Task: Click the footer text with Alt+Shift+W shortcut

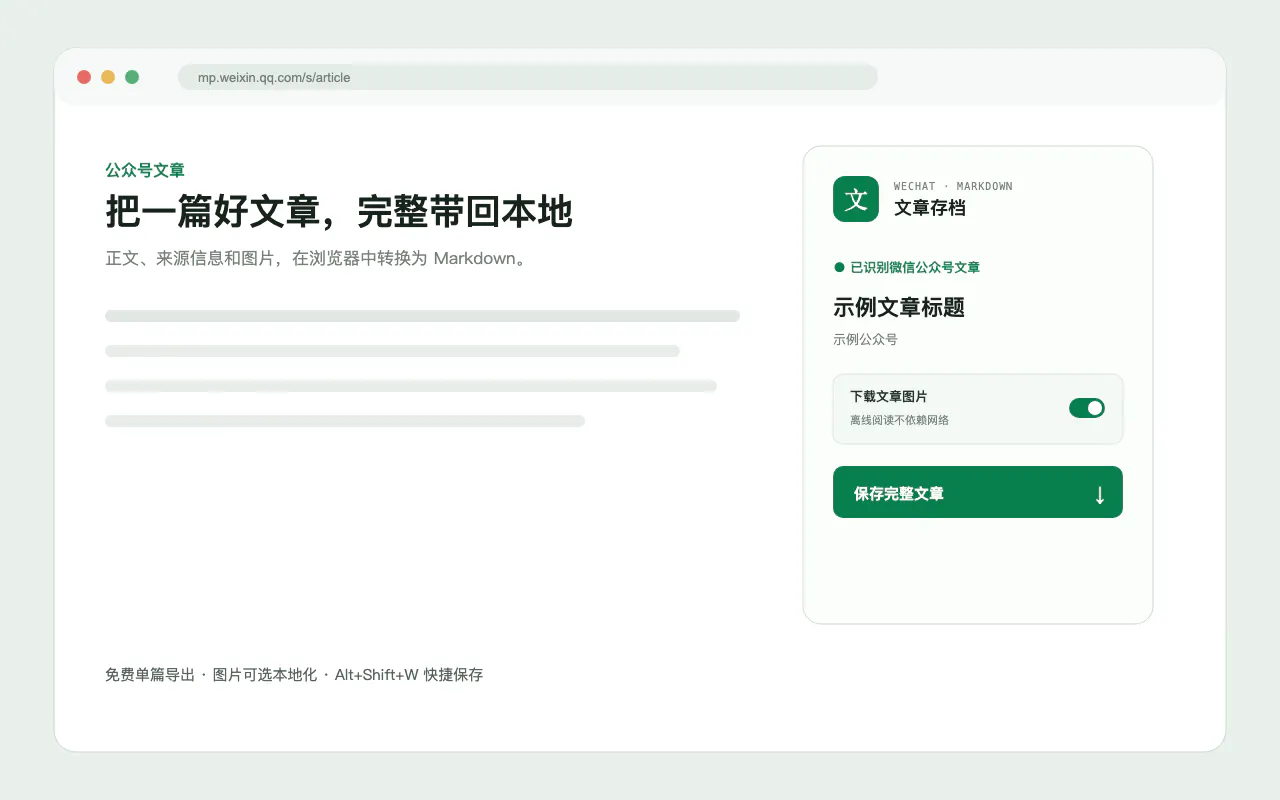Action: (x=294, y=675)
